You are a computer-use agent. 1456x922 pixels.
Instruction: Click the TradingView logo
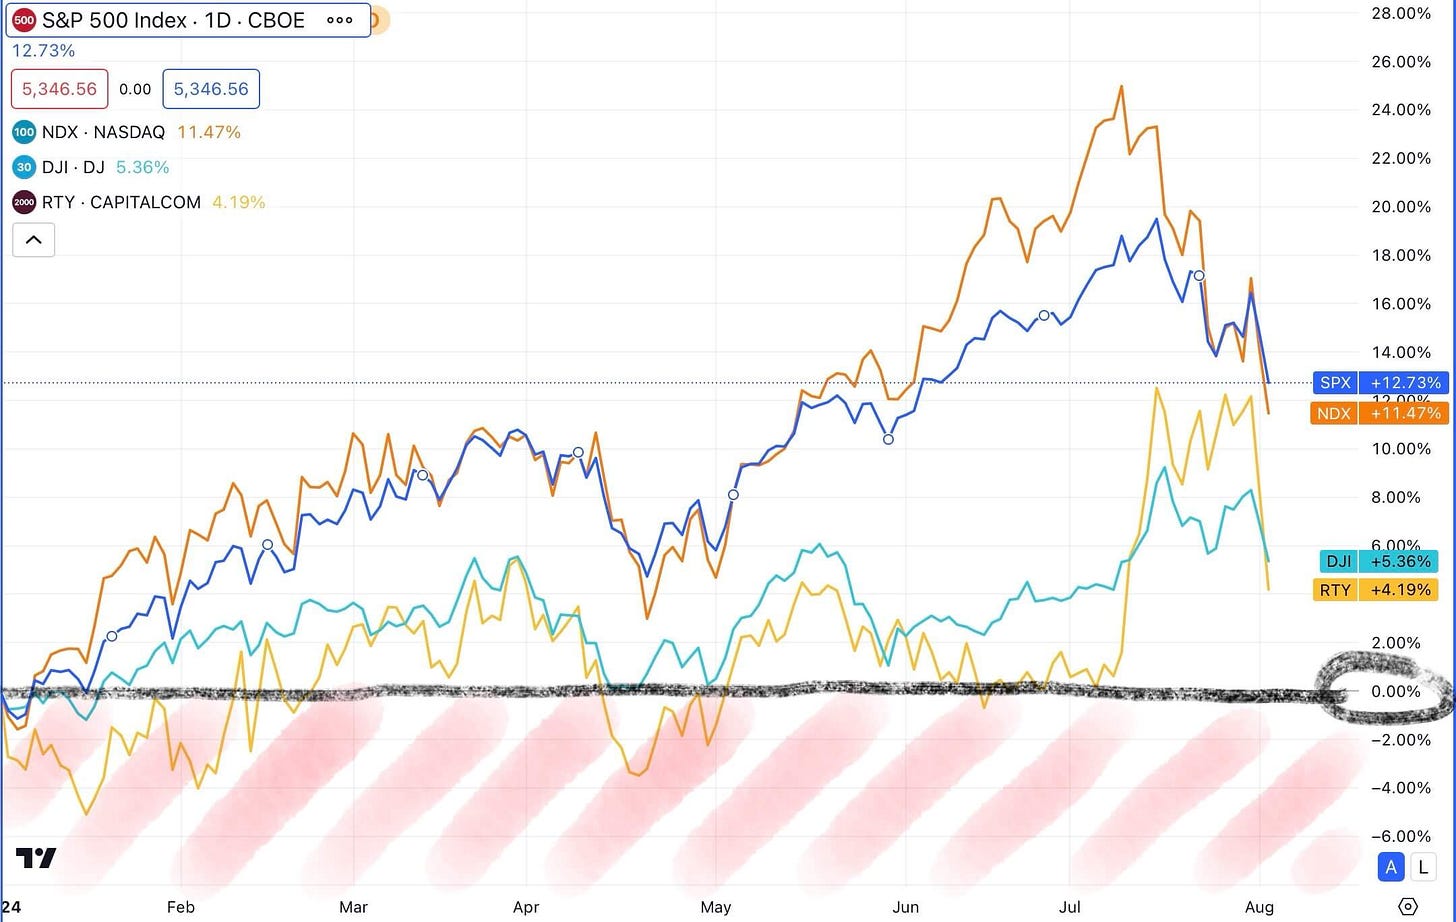tap(36, 858)
